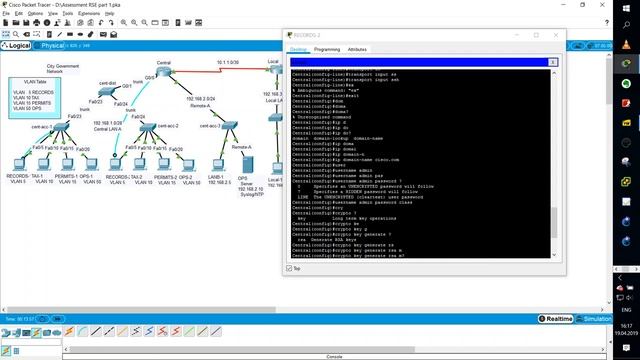Click the Undo arrow icon
The height and width of the screenshot is (360, 640).
pyautogui.click(x=101, y=23)
